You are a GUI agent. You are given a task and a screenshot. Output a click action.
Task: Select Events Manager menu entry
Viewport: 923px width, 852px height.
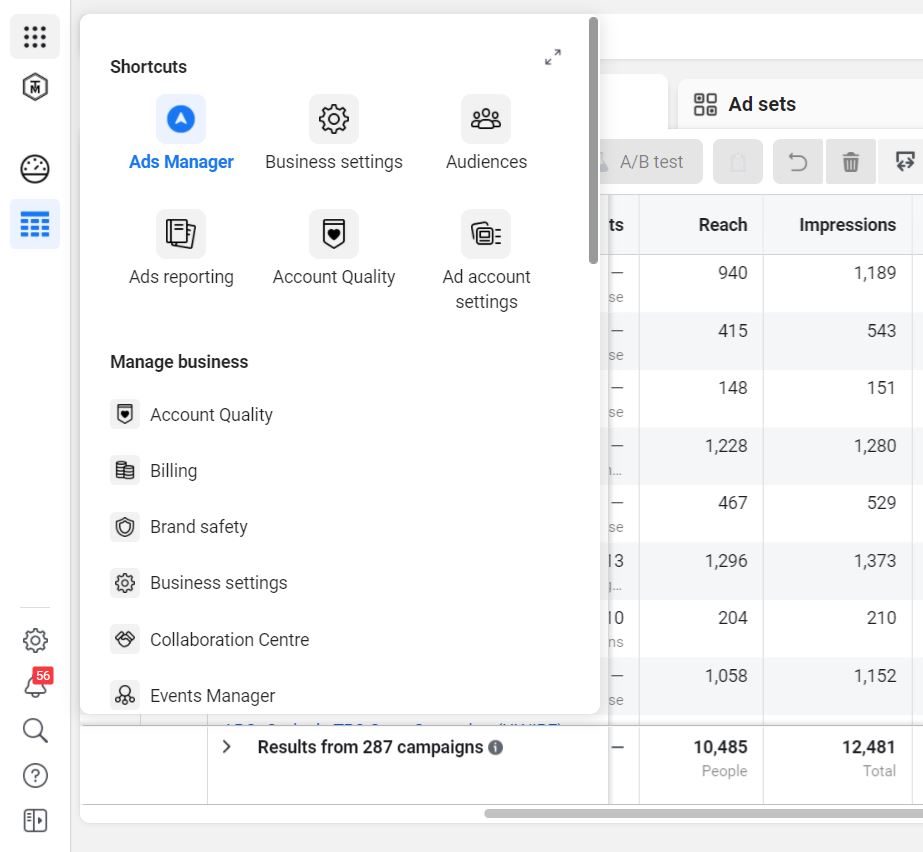coord(213,695)
